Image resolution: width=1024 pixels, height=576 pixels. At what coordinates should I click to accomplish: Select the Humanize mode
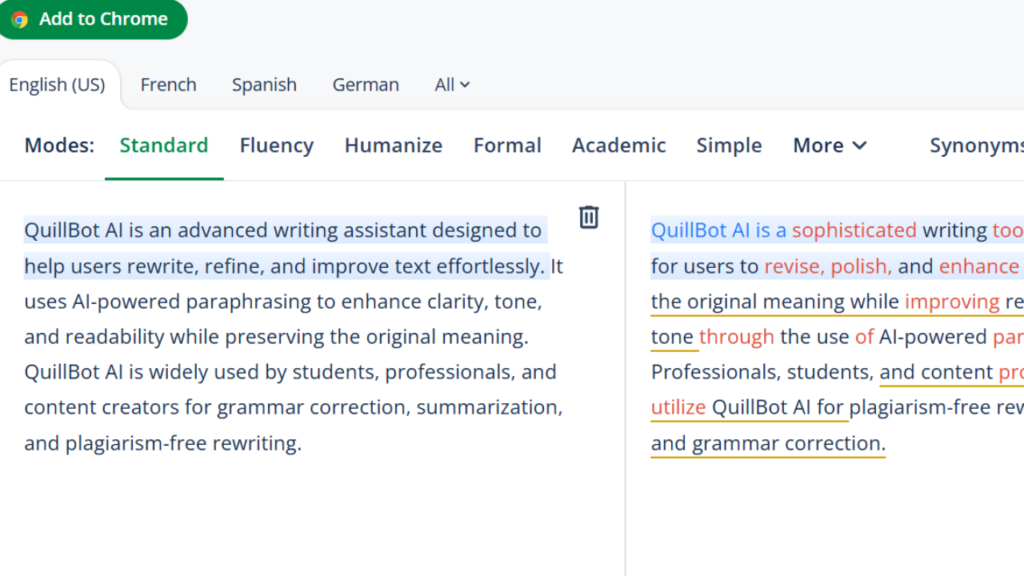coord(393,145)
